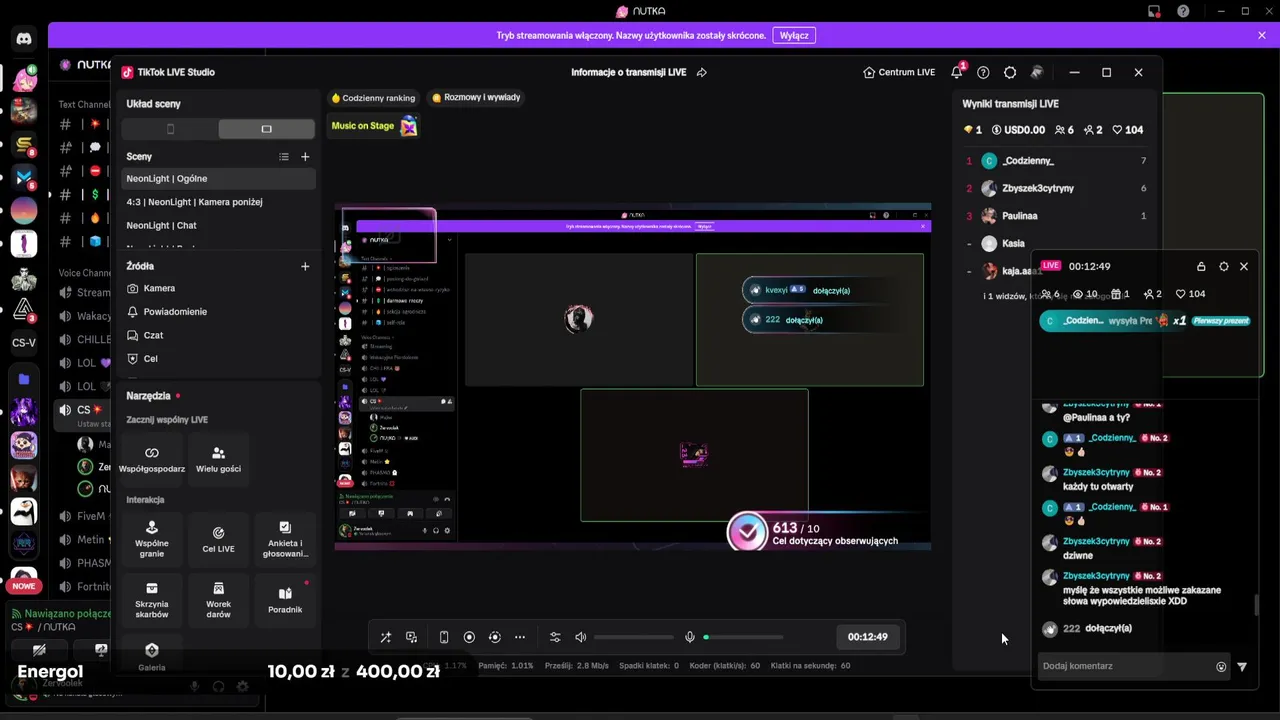1280x720 pixels.
Task: Share the LIVE stream info arrow
Action: [702, 72]
